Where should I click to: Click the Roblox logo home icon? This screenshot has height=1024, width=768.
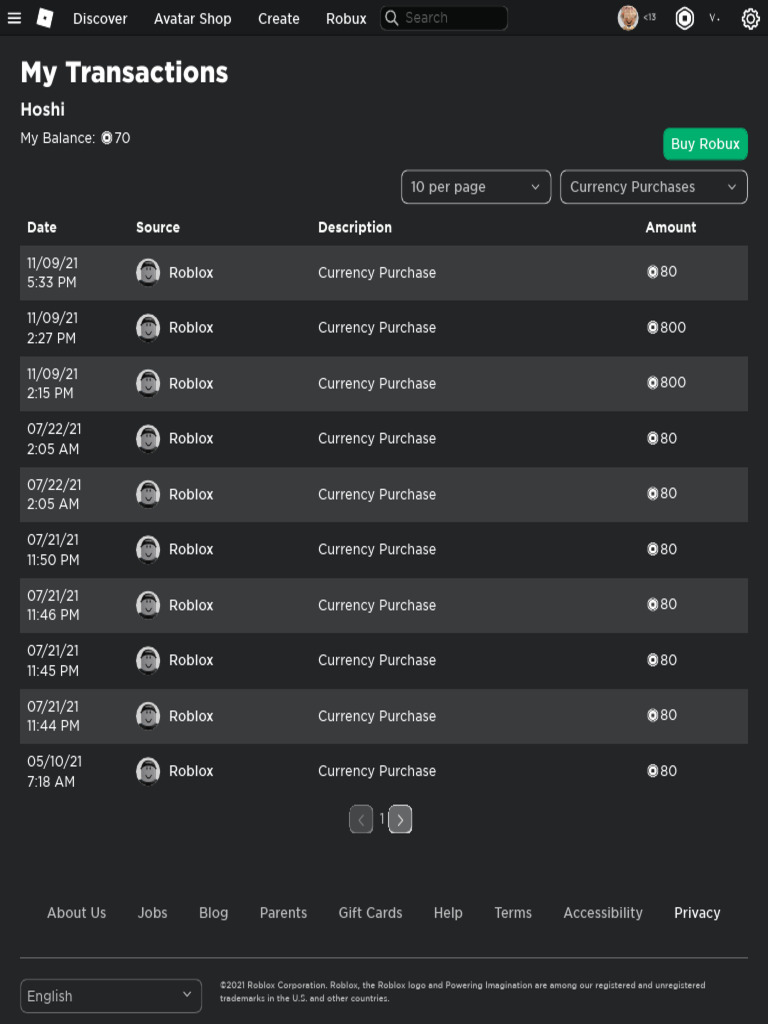click(x=45, y=18)
